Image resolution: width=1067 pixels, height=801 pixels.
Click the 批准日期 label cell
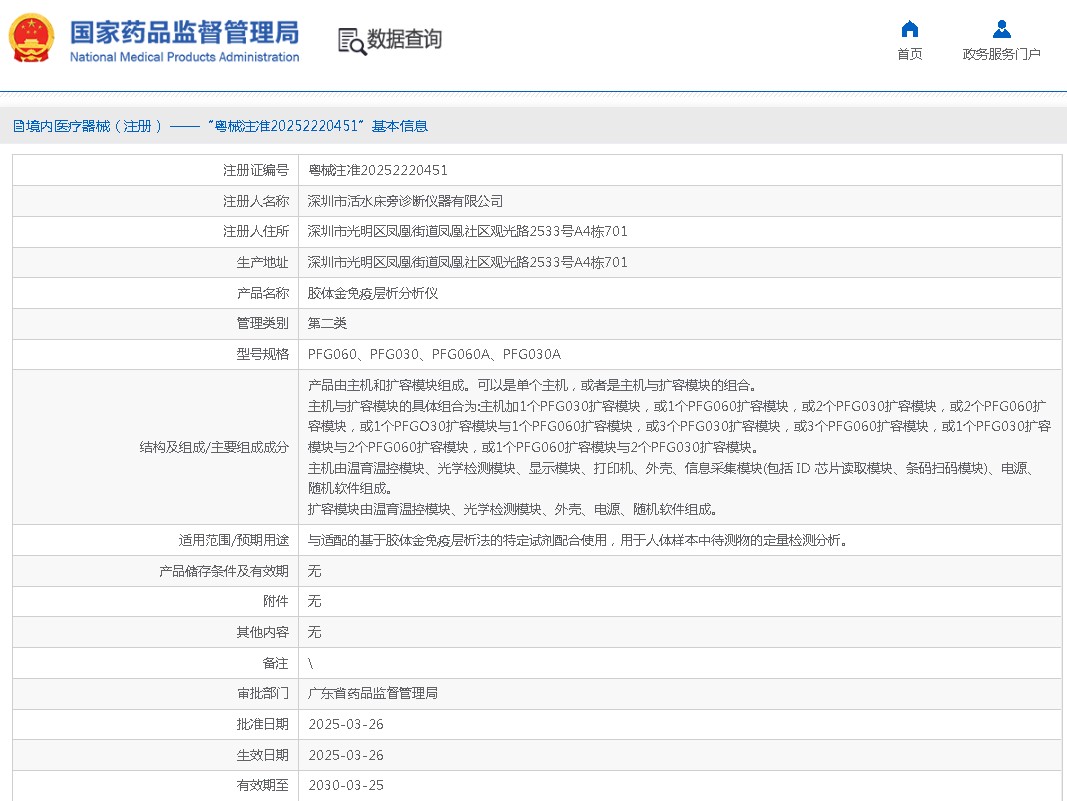262,724
